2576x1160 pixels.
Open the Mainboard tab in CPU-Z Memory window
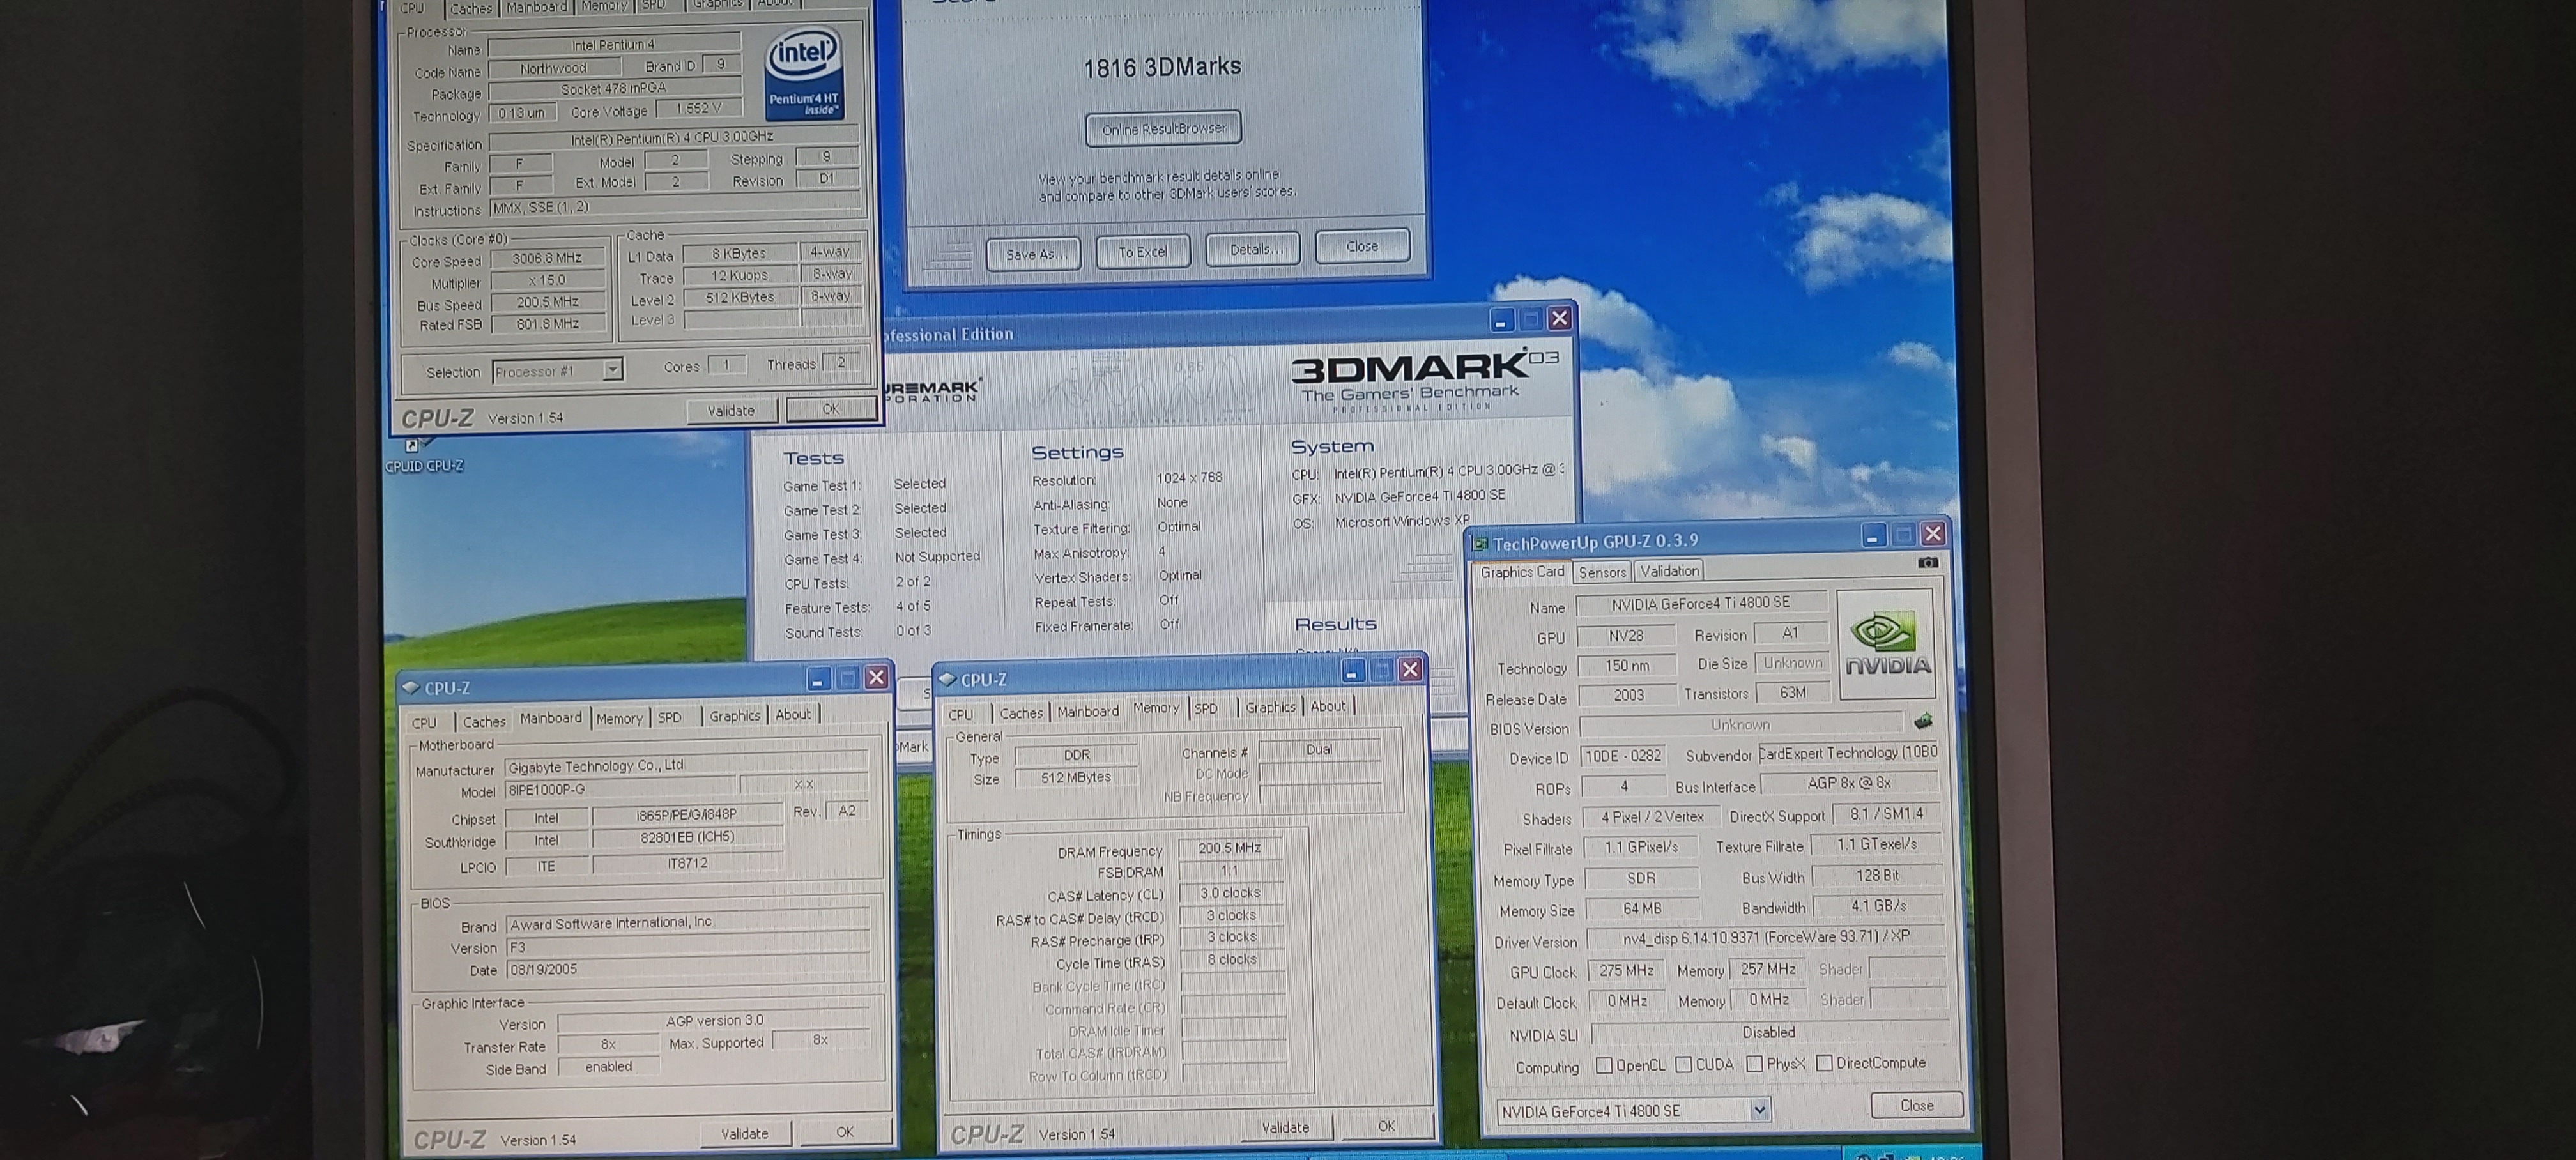(x=1088, y=711)
